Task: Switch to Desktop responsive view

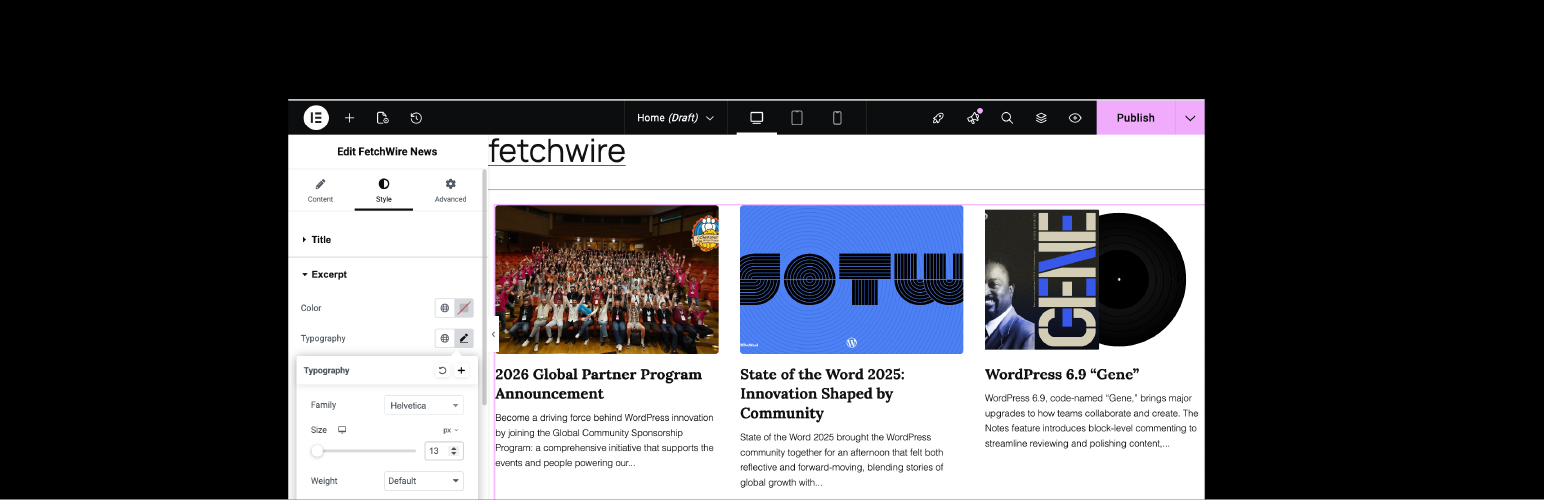Action: pyautogui.click(x=757, y=118)
